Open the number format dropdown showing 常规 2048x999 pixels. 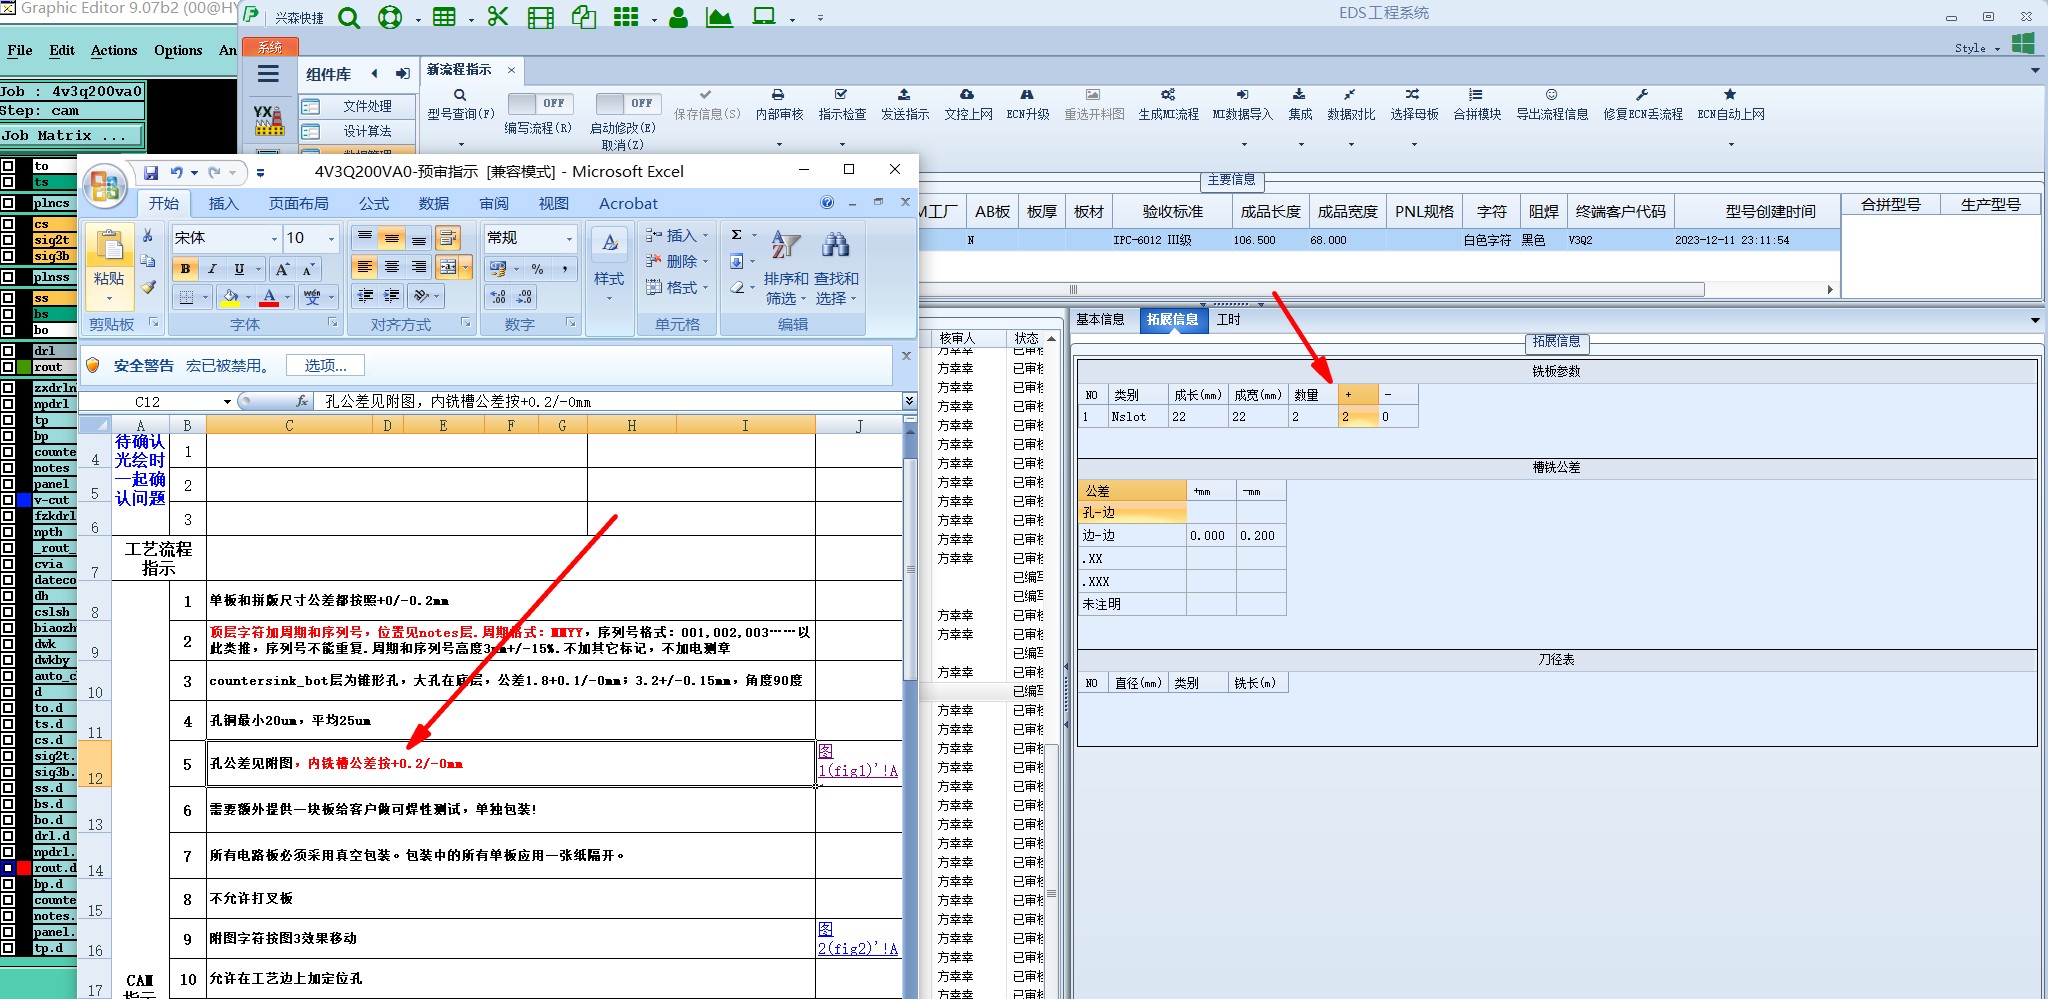(x=569, y=238)
